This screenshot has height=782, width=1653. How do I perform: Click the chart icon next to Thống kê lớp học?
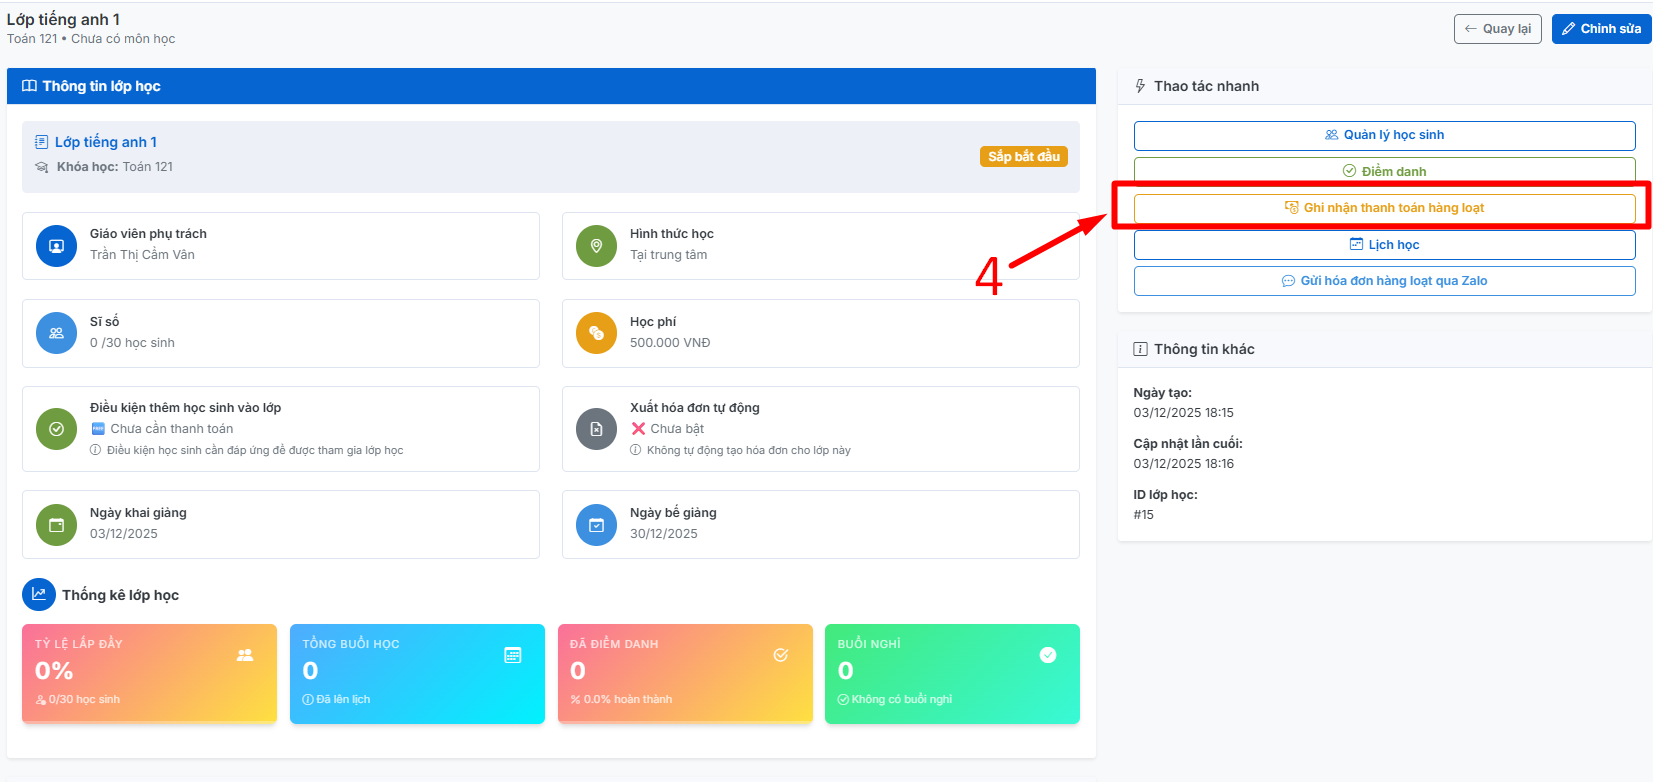click(38, 594)
